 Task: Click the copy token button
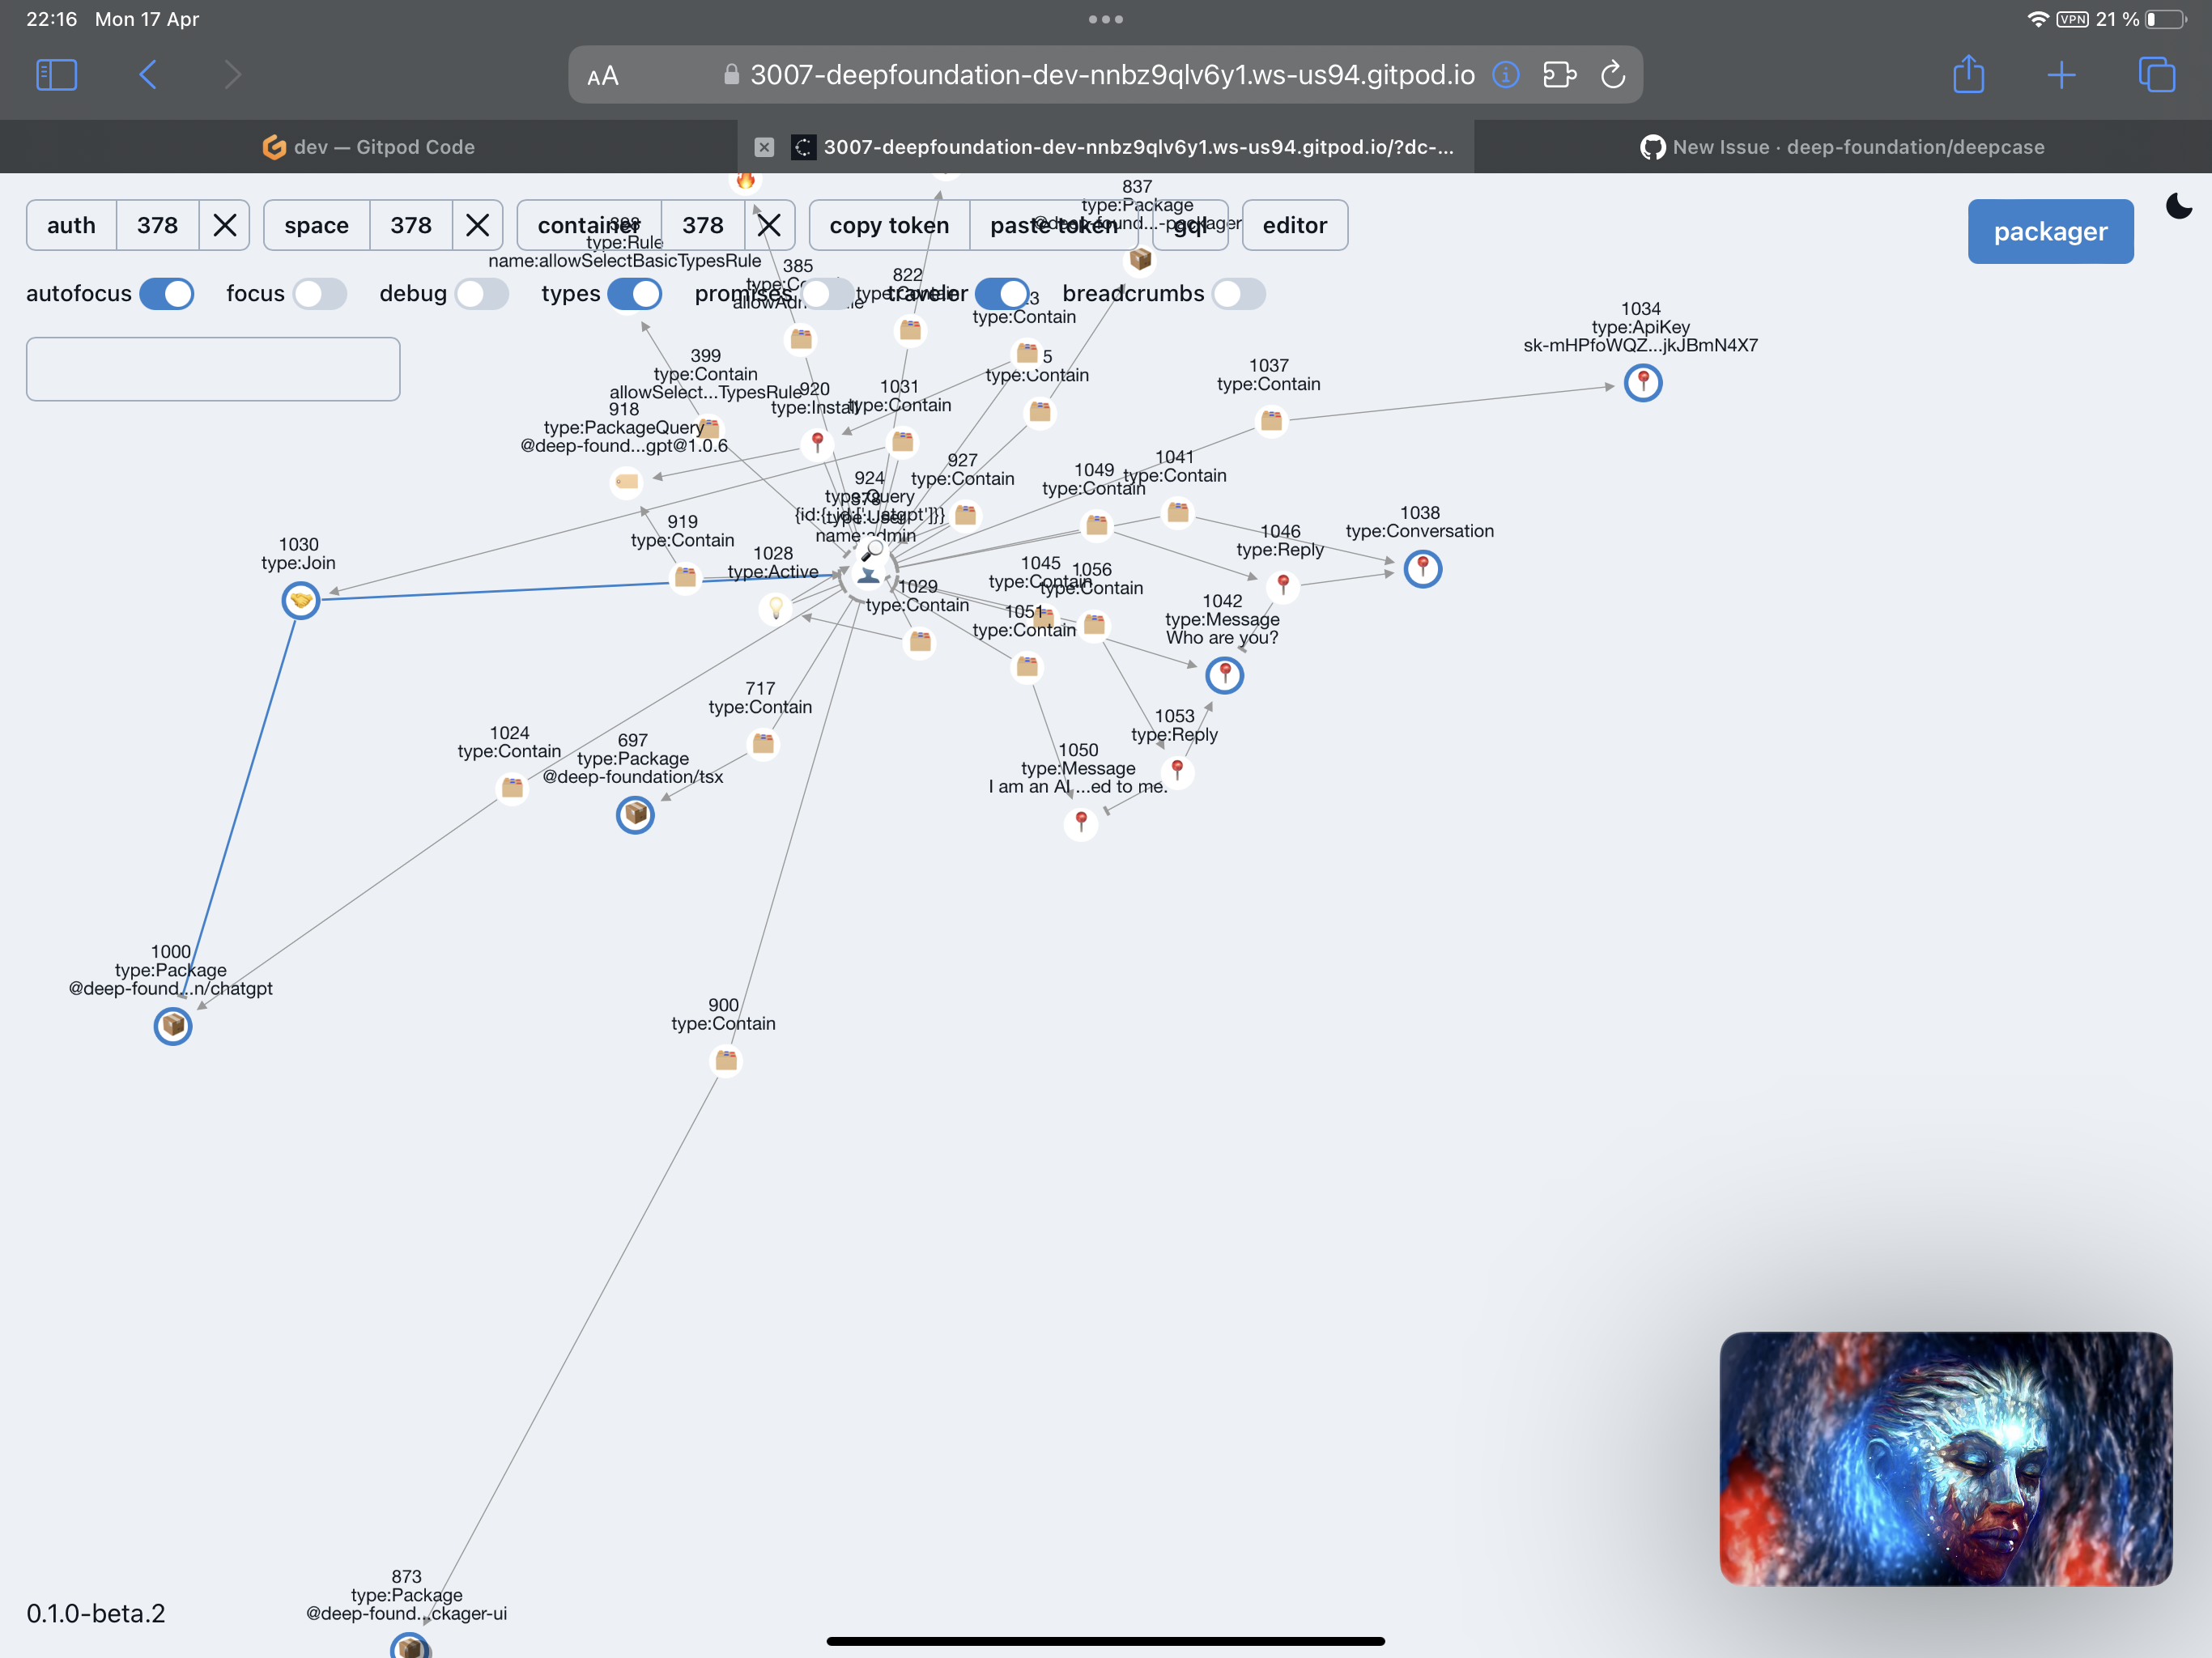pos(889,225)
